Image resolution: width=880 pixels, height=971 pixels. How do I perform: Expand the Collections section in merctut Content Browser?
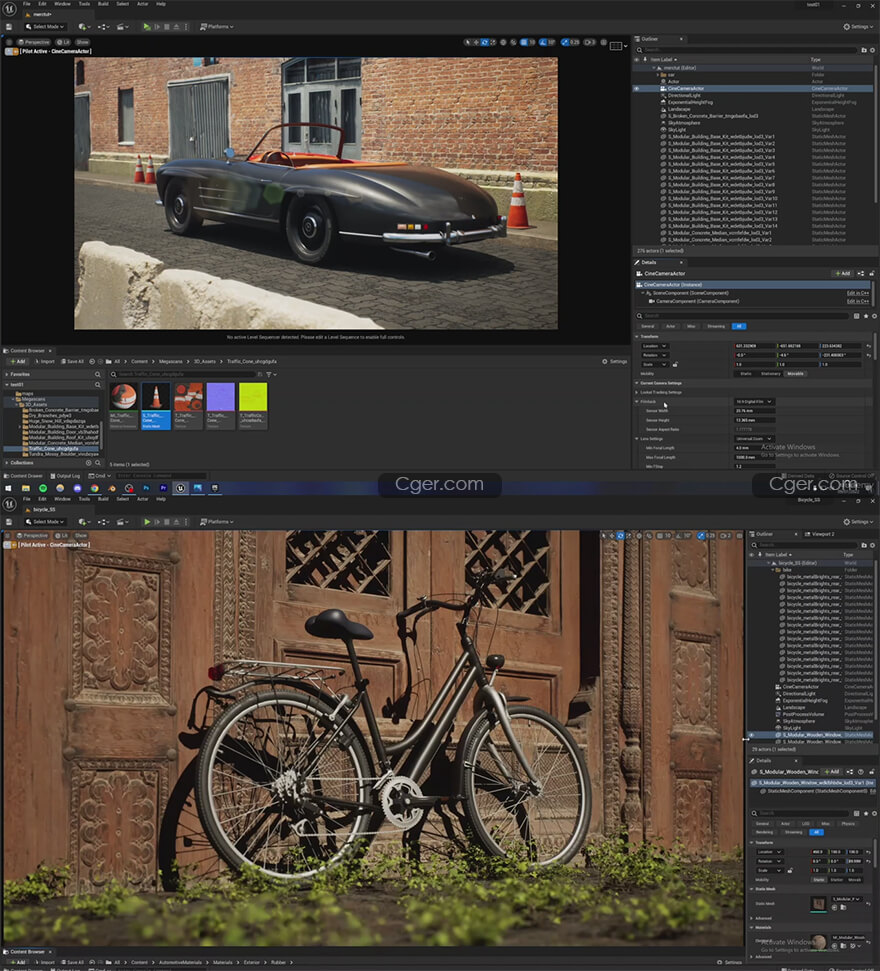7,463
